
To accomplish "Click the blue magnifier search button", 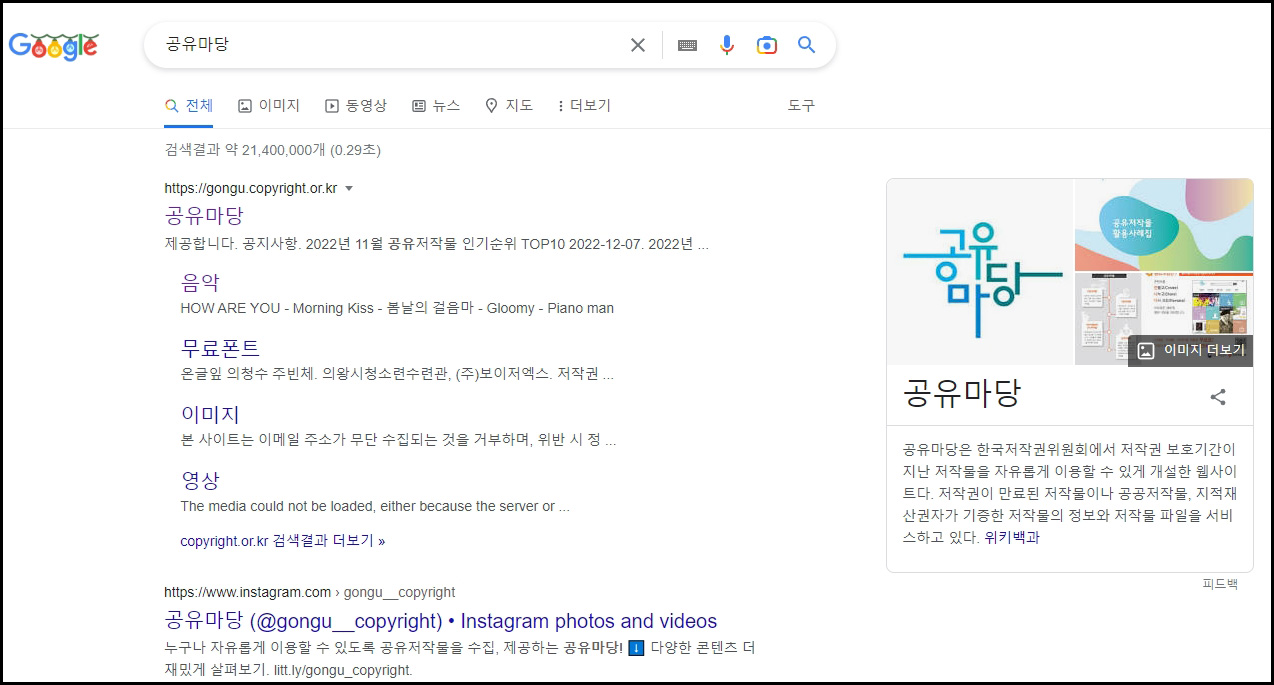I will coord(807,45).
